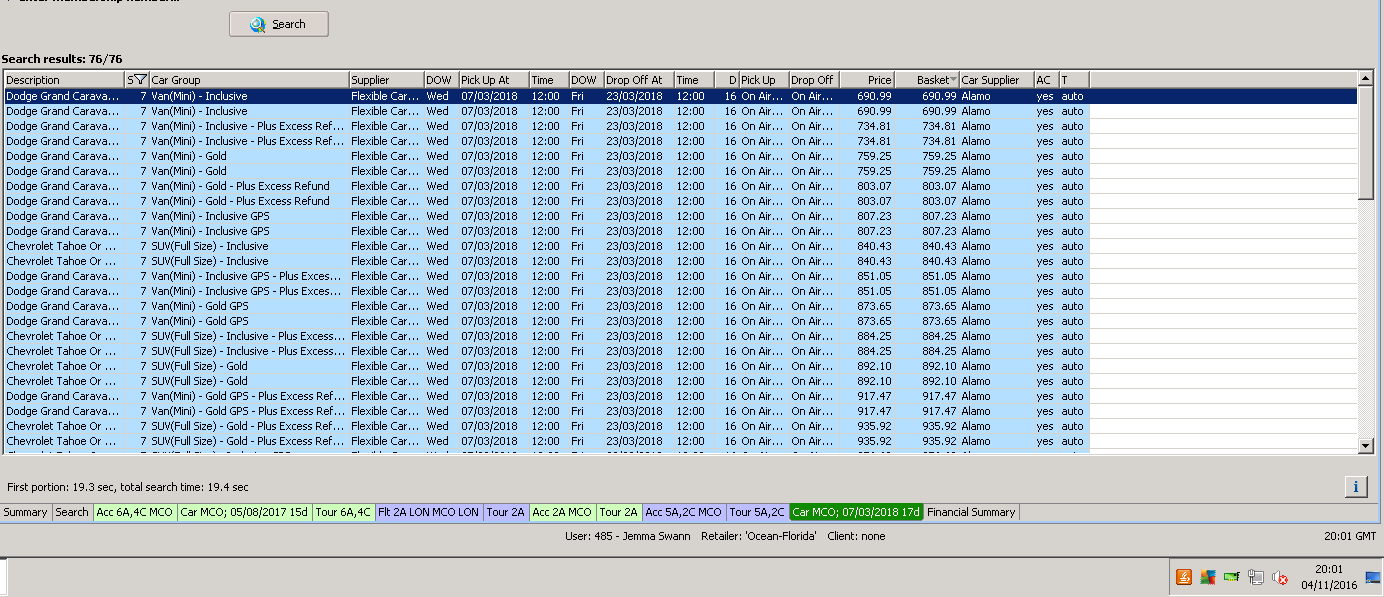Click the filter funnel icon in S column
This screenshot has height=597, width=1384.
point(141,80)
